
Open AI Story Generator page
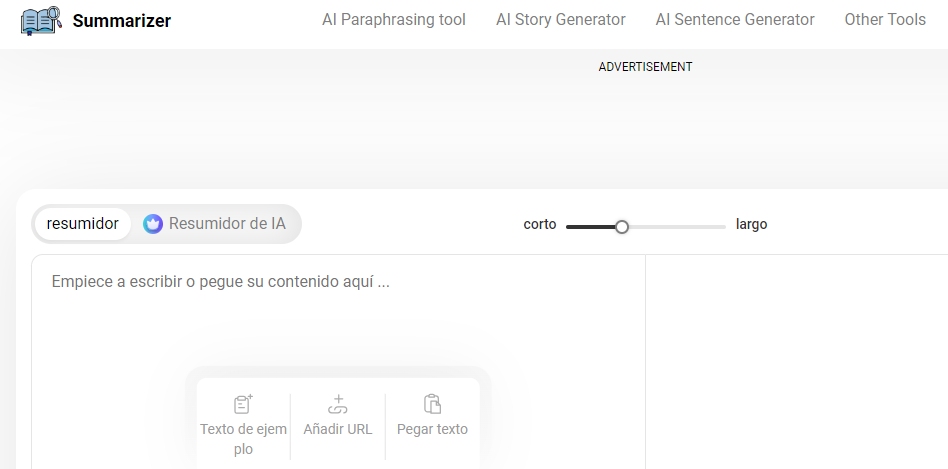click(560, 20)
